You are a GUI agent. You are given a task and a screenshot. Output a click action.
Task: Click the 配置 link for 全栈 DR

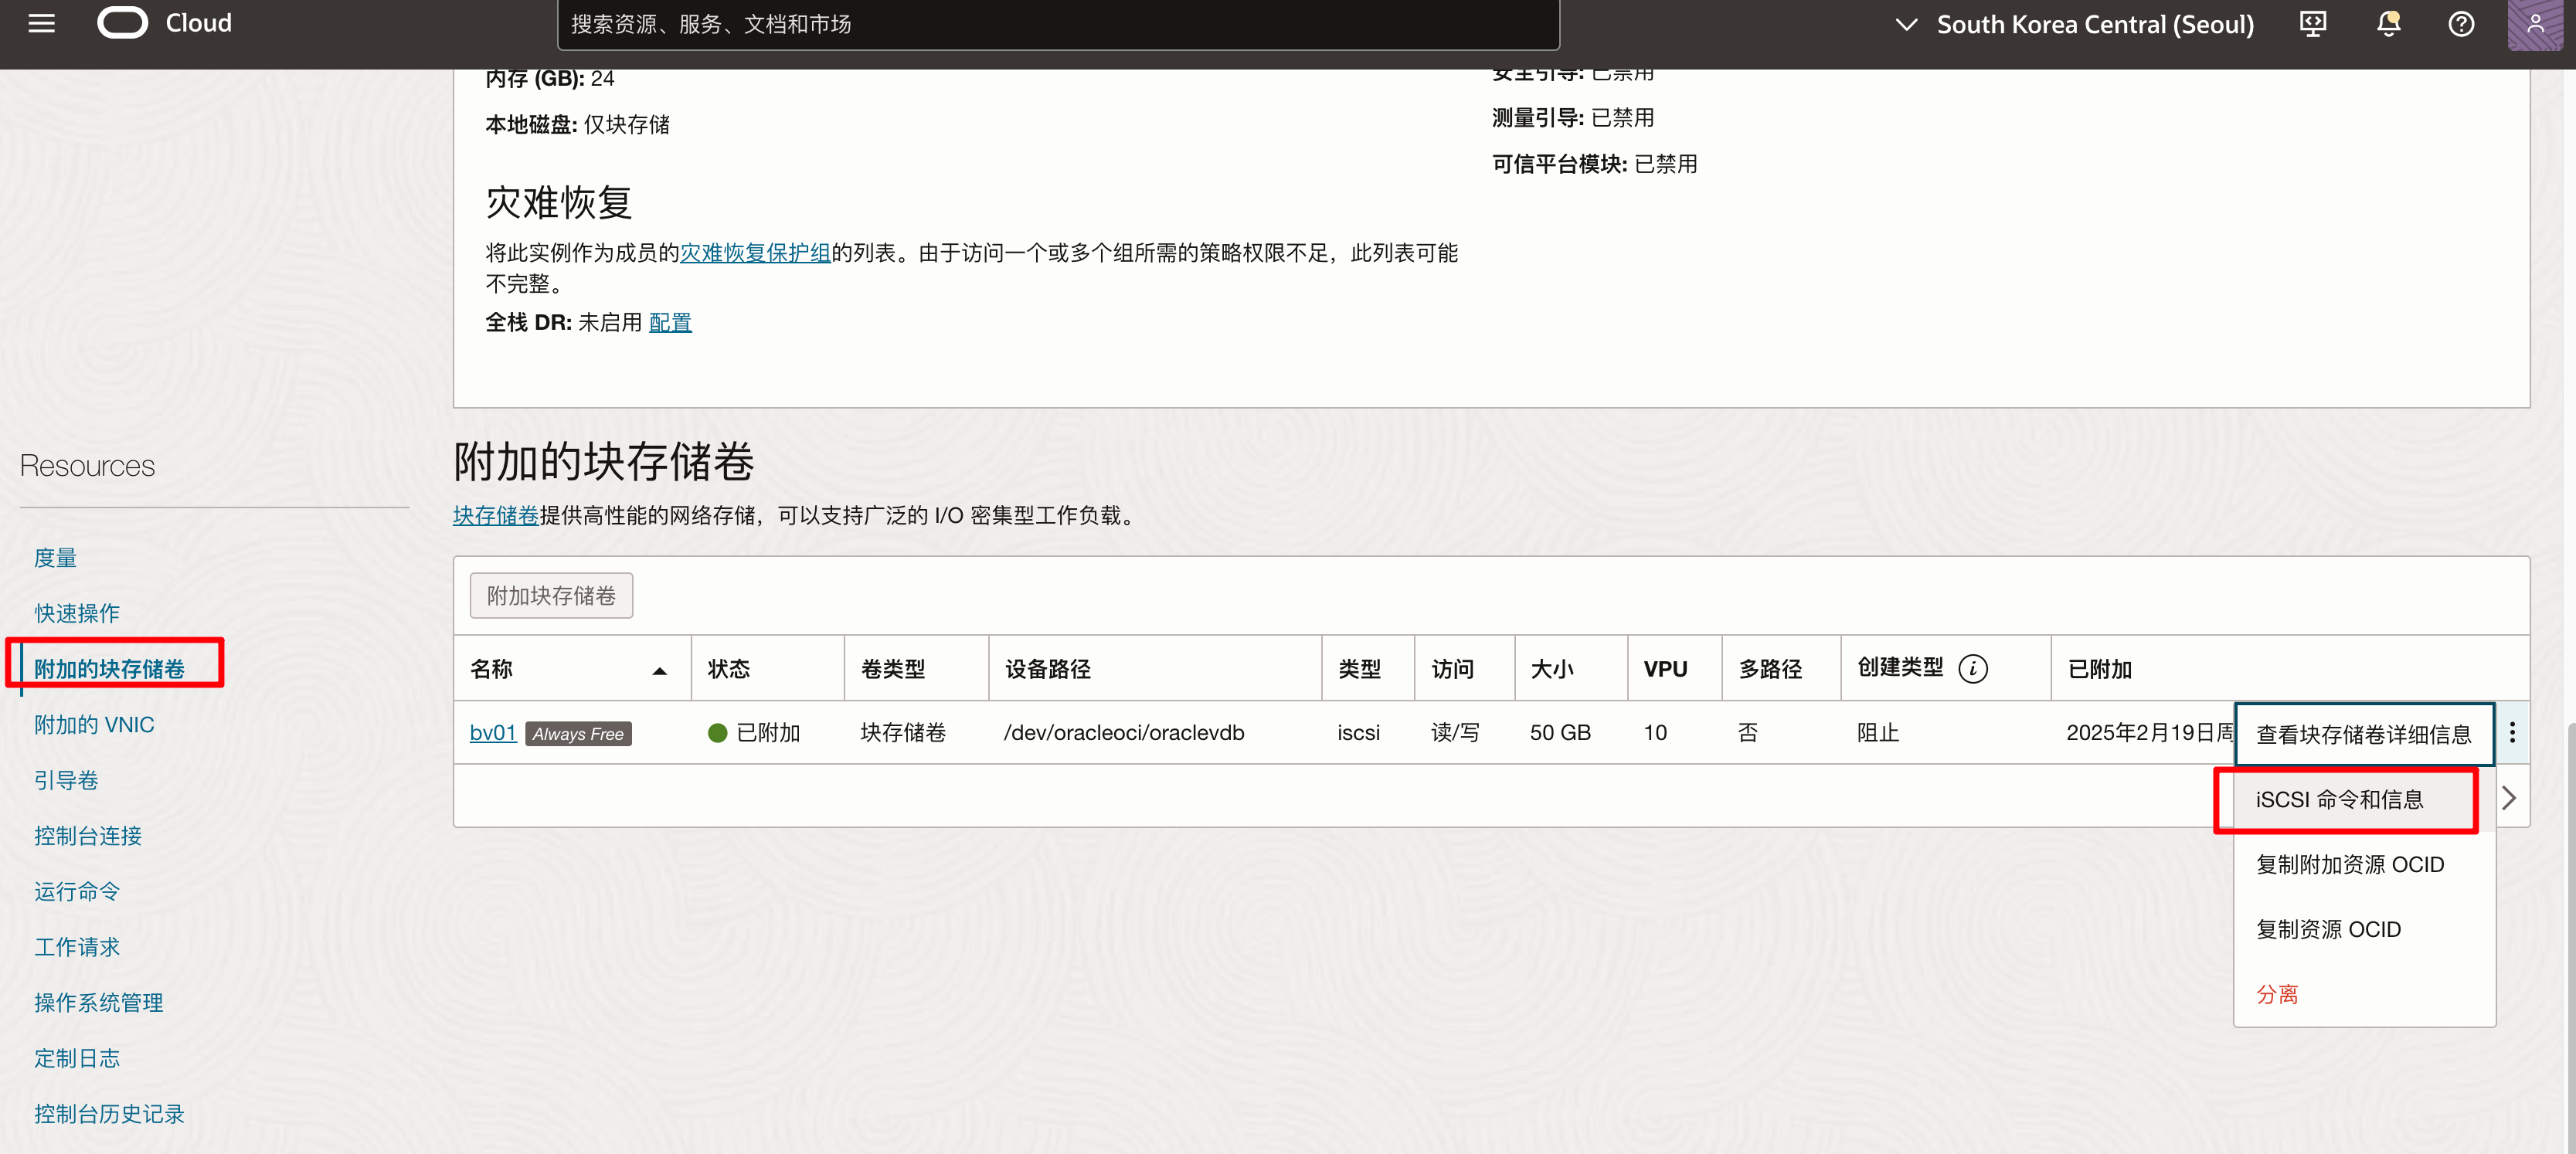click(670, 322)
